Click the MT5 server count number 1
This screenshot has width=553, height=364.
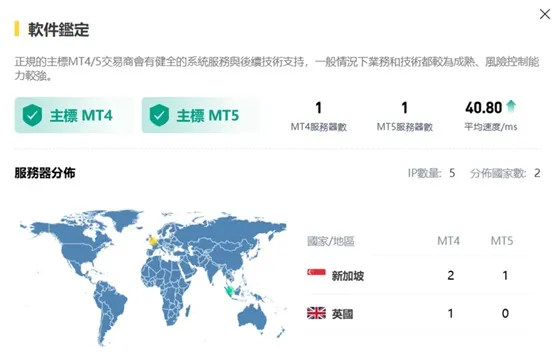click(405, 108)
